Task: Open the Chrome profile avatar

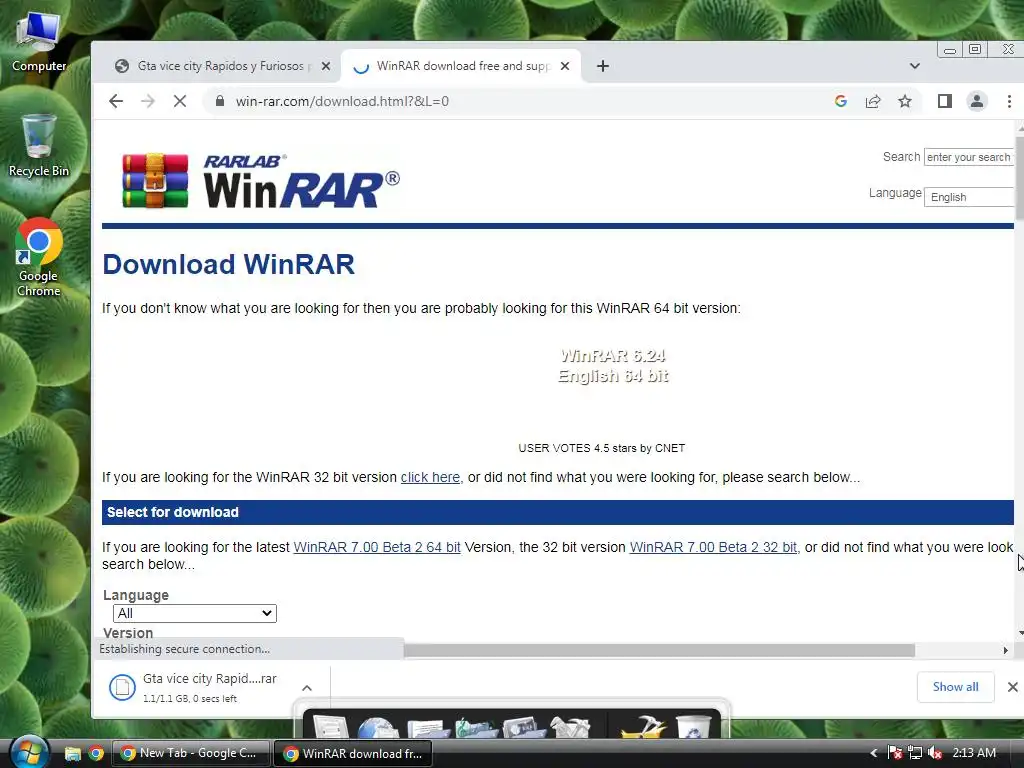Action: click(976, 101)
